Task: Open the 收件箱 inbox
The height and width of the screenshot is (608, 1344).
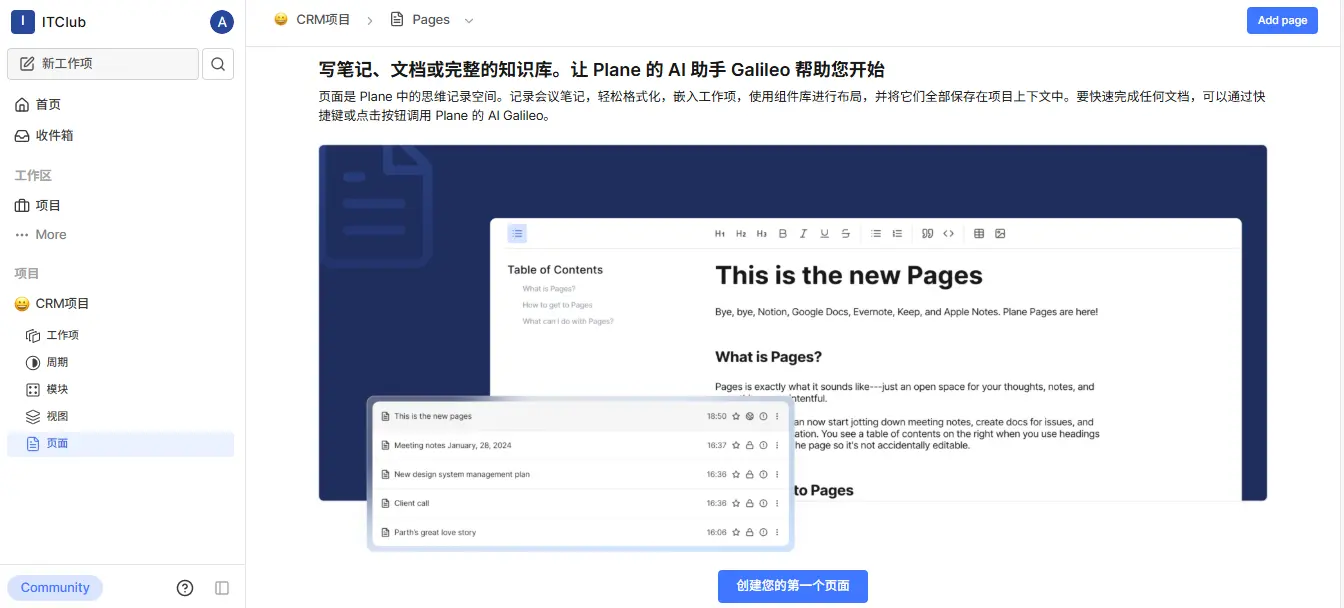Action: (54, 136)
